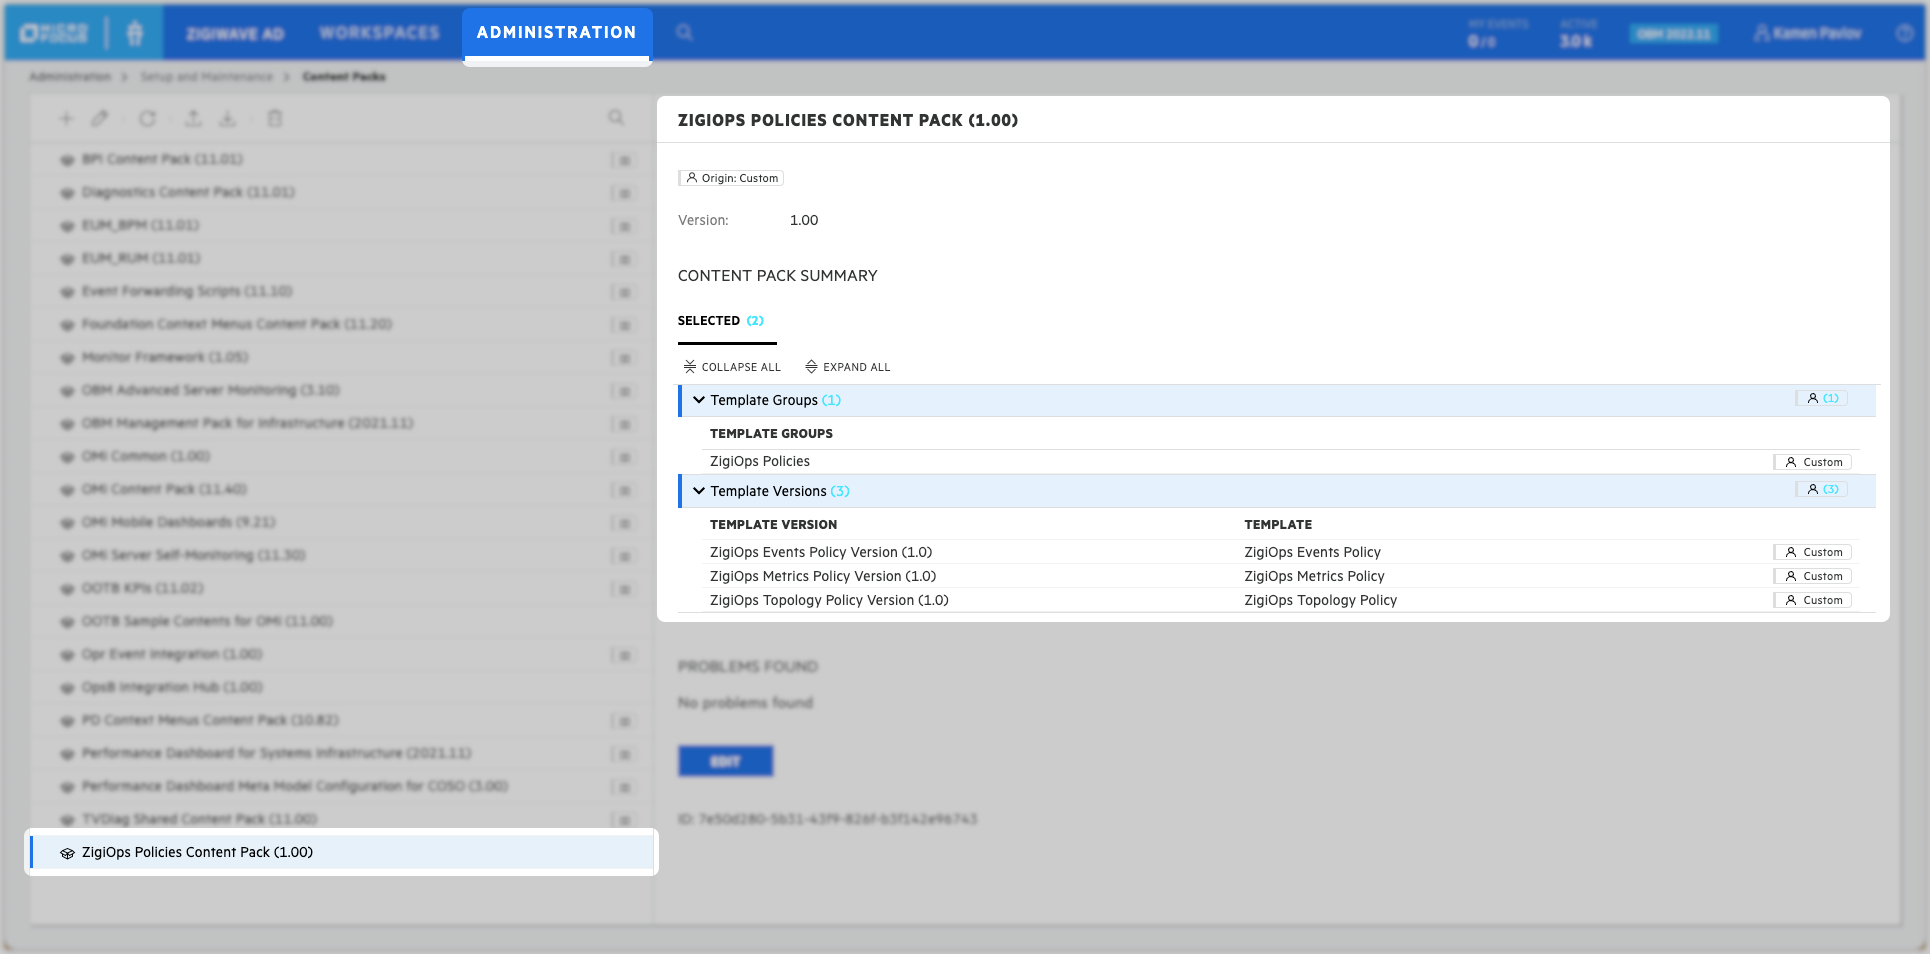Open the search icon in top navigation bar
1930x954 pixels.
(x=684, y=33)
